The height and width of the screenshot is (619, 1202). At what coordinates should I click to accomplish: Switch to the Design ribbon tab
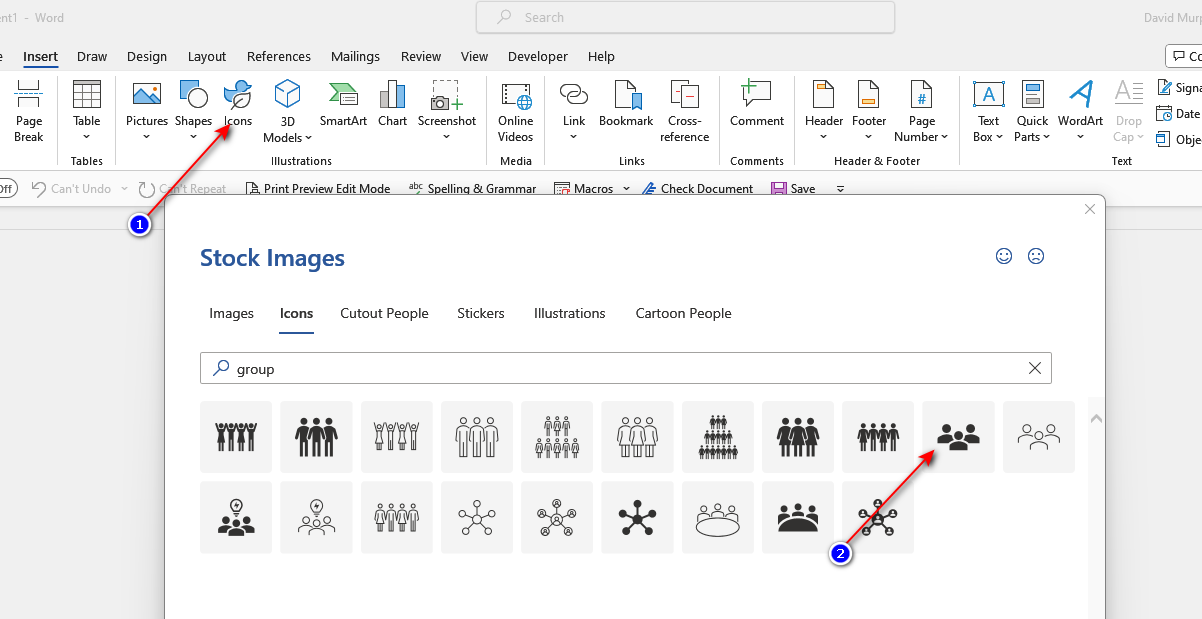pyautogui.click(x=147, y=56)
